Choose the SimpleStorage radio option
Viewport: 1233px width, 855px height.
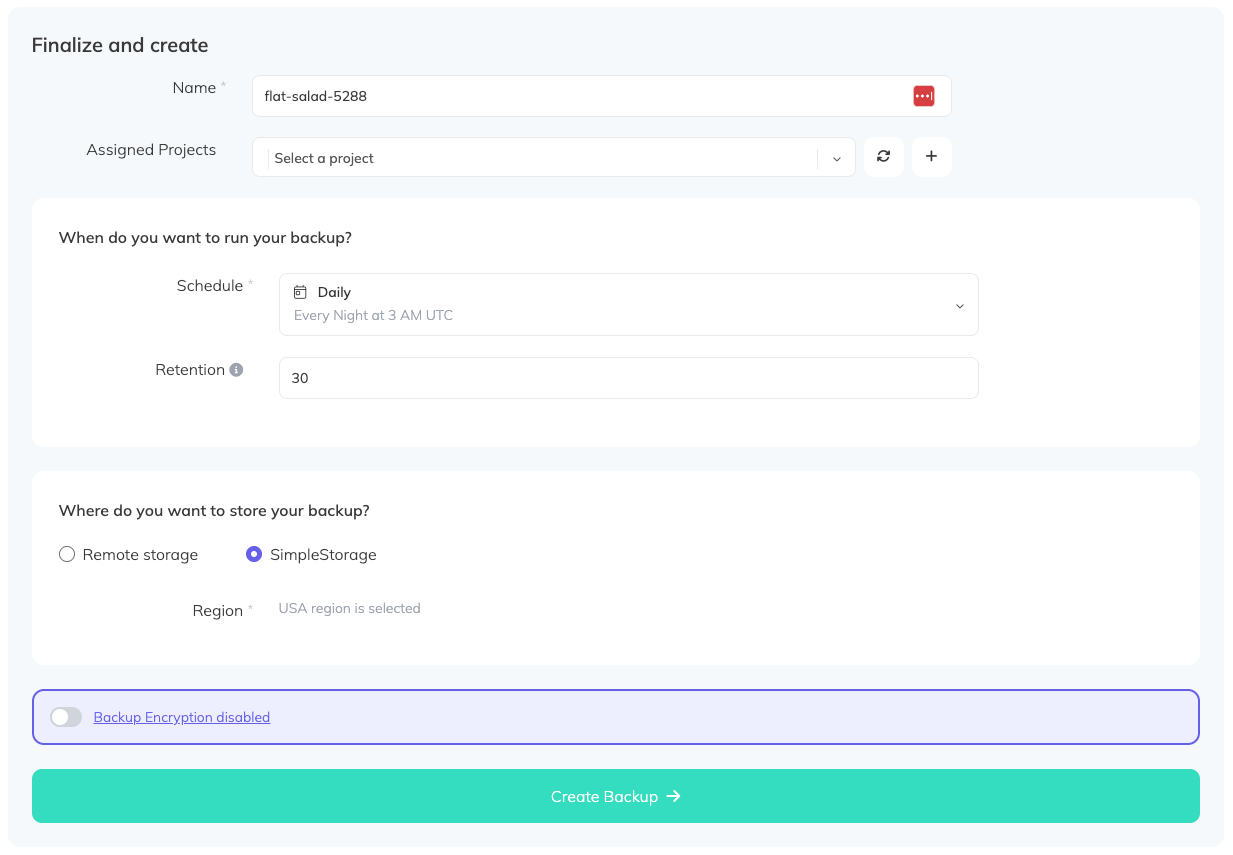coord(254,554)
